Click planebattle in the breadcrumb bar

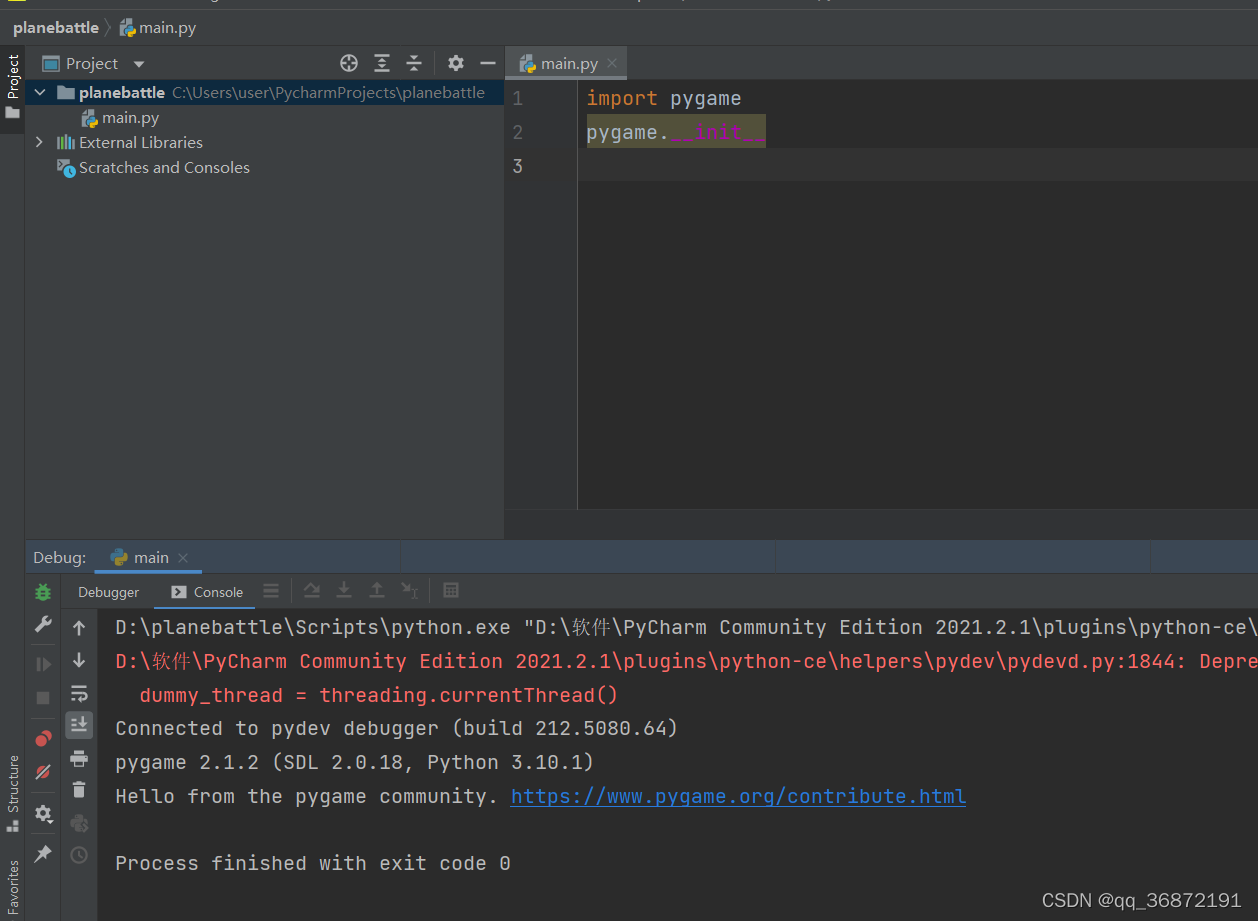[x=56, y=28]
